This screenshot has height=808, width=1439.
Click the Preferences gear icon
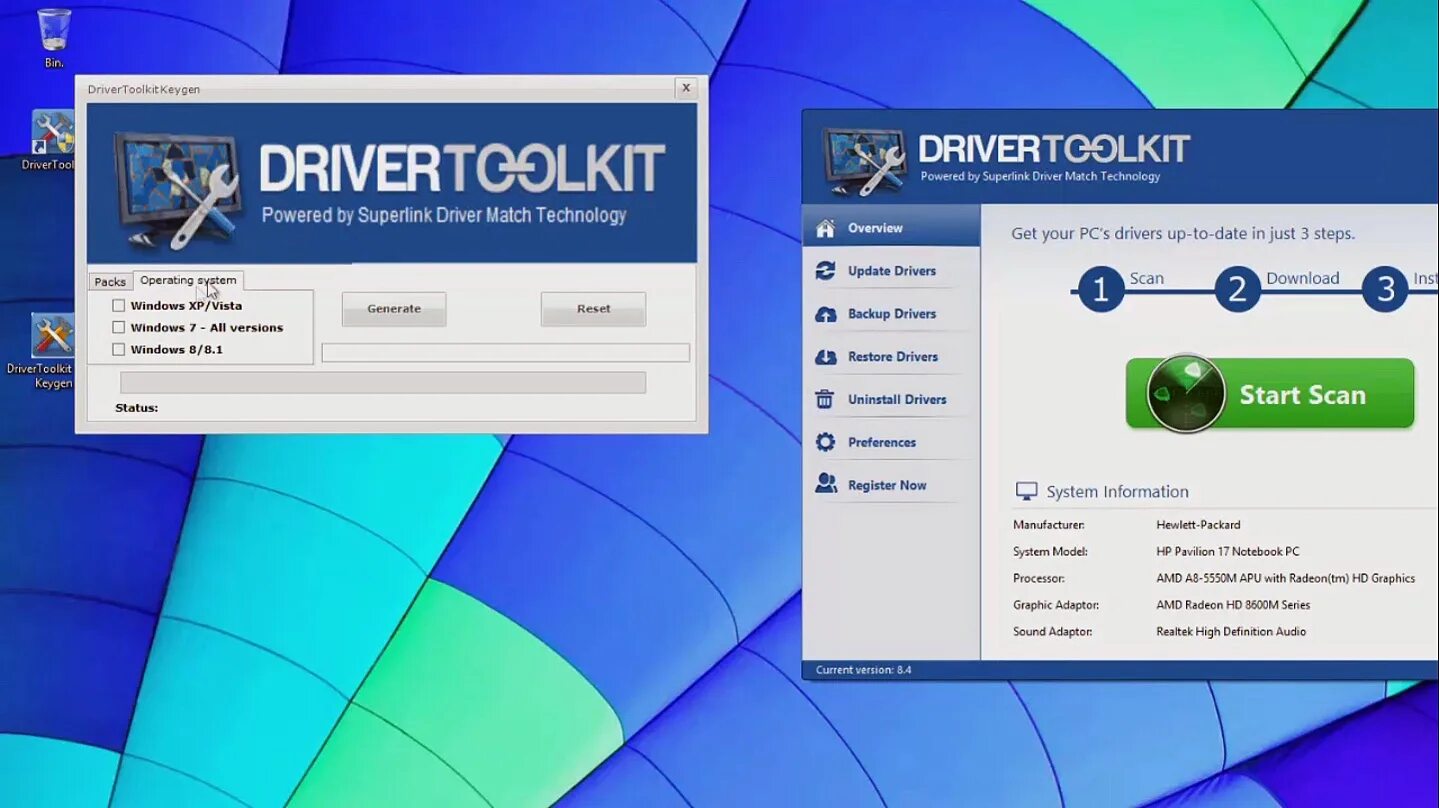825,442
